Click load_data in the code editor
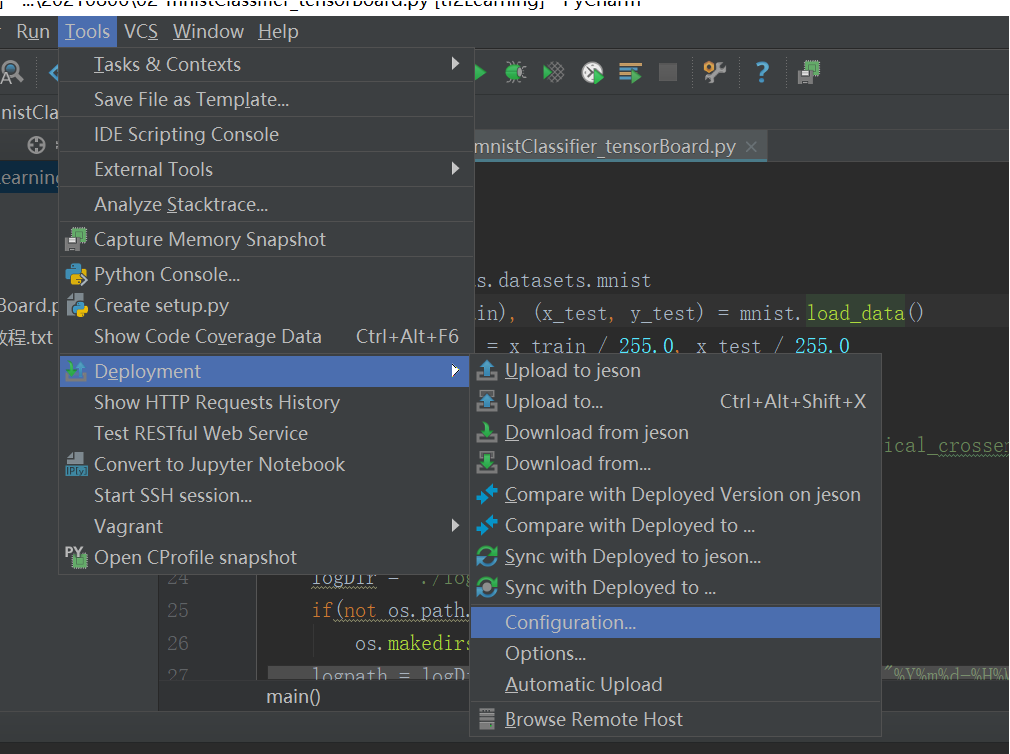 (855, 313)
